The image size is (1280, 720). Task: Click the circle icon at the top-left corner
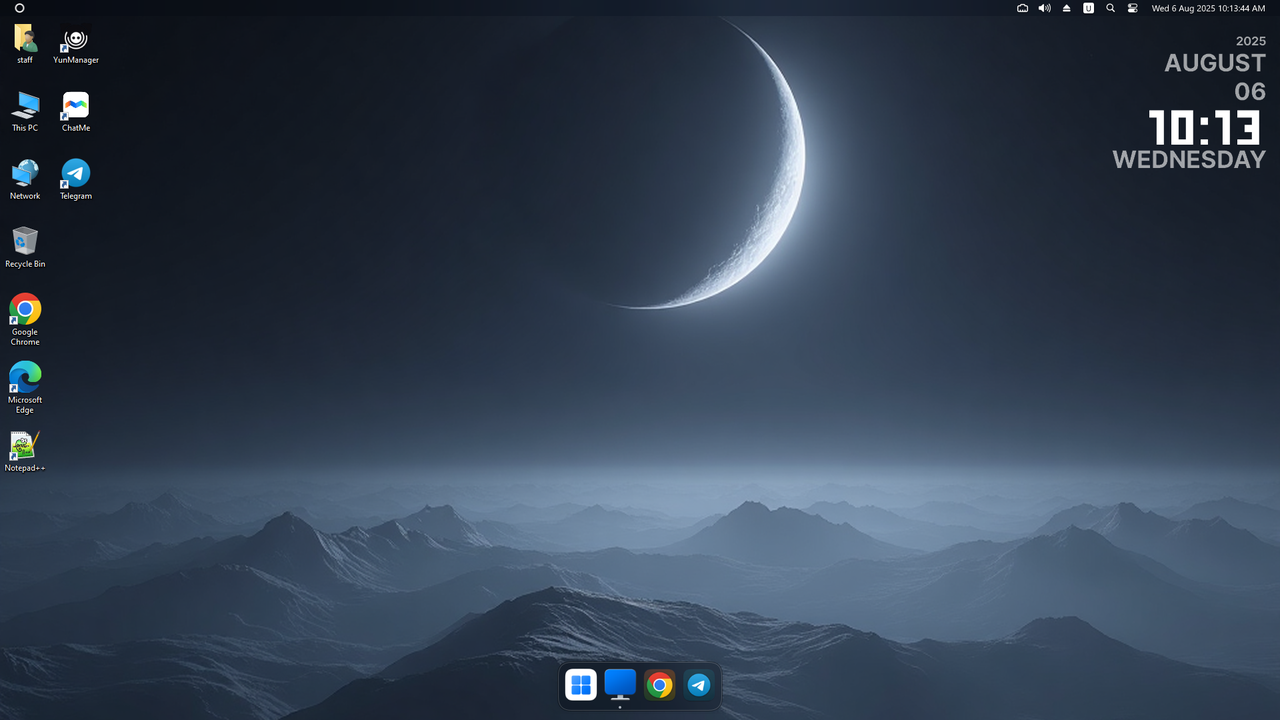click(x=19, y=8)
